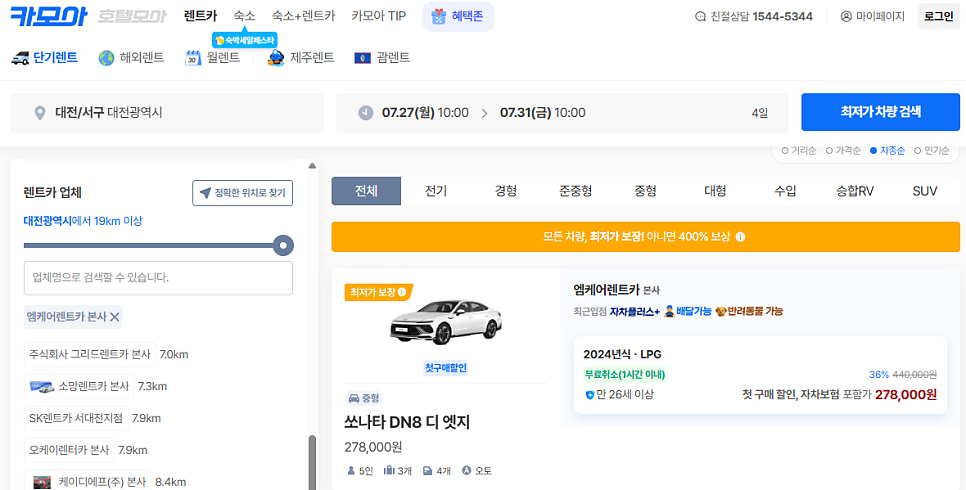Select the 경형 car type tab
The height and width of the screenshot is (490, 966).
point(506,191)
